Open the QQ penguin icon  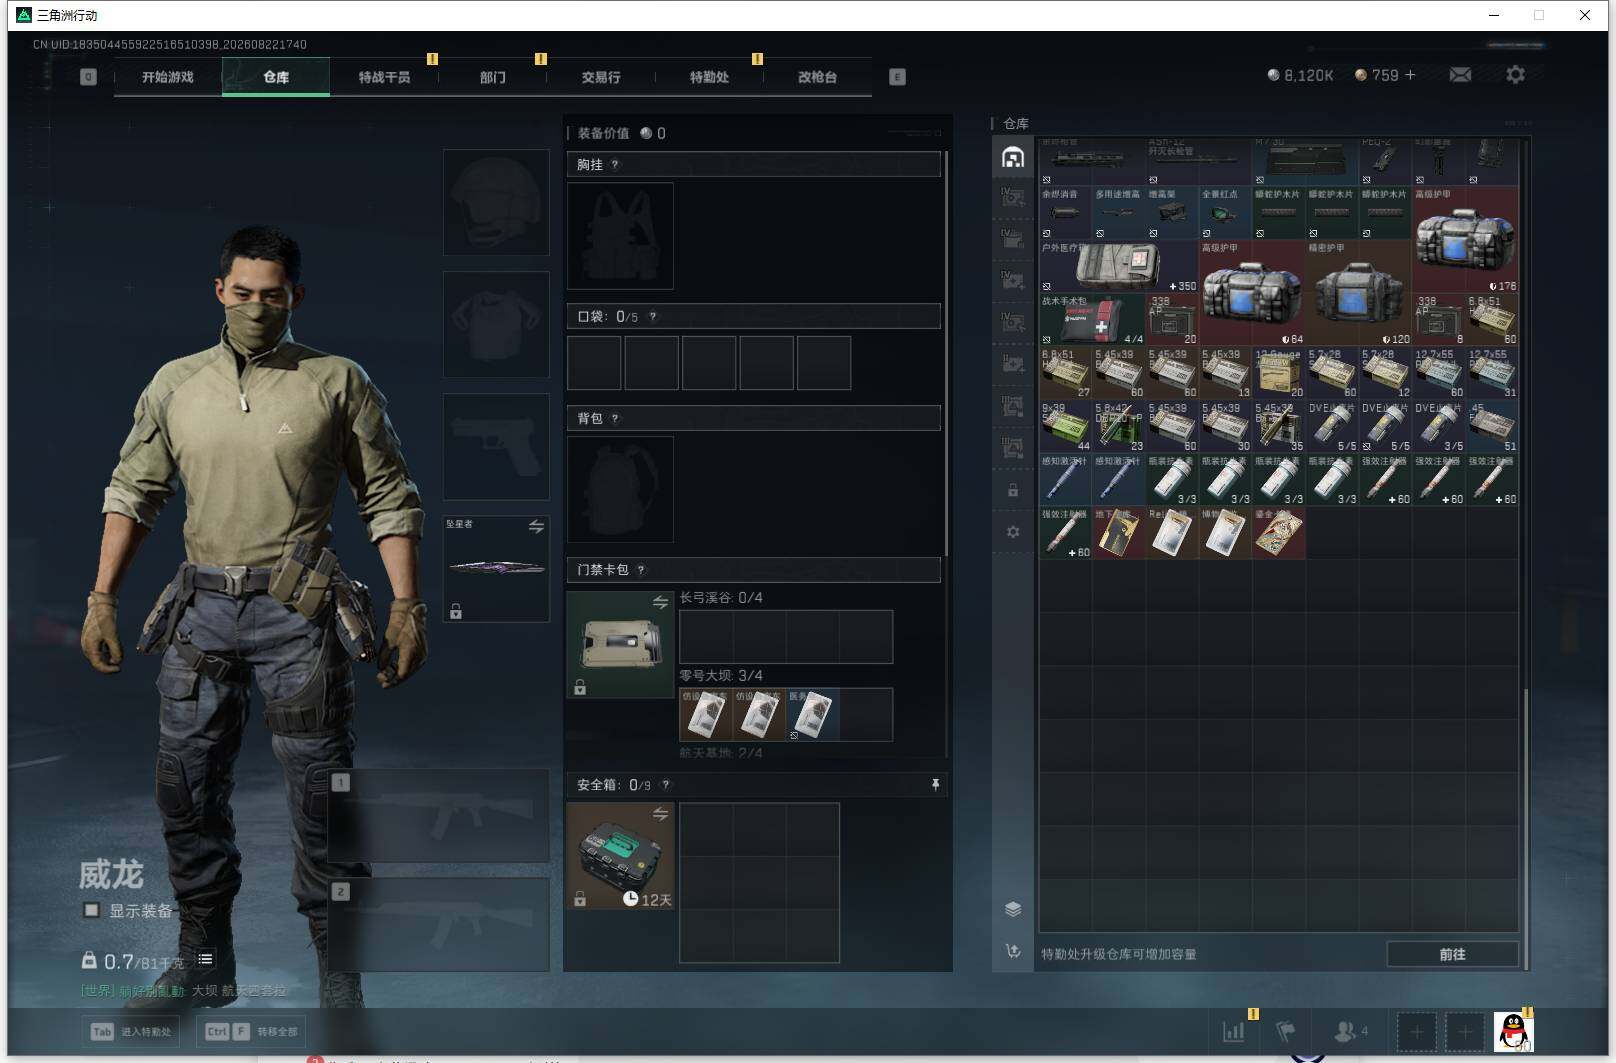coord(1513,1031)
